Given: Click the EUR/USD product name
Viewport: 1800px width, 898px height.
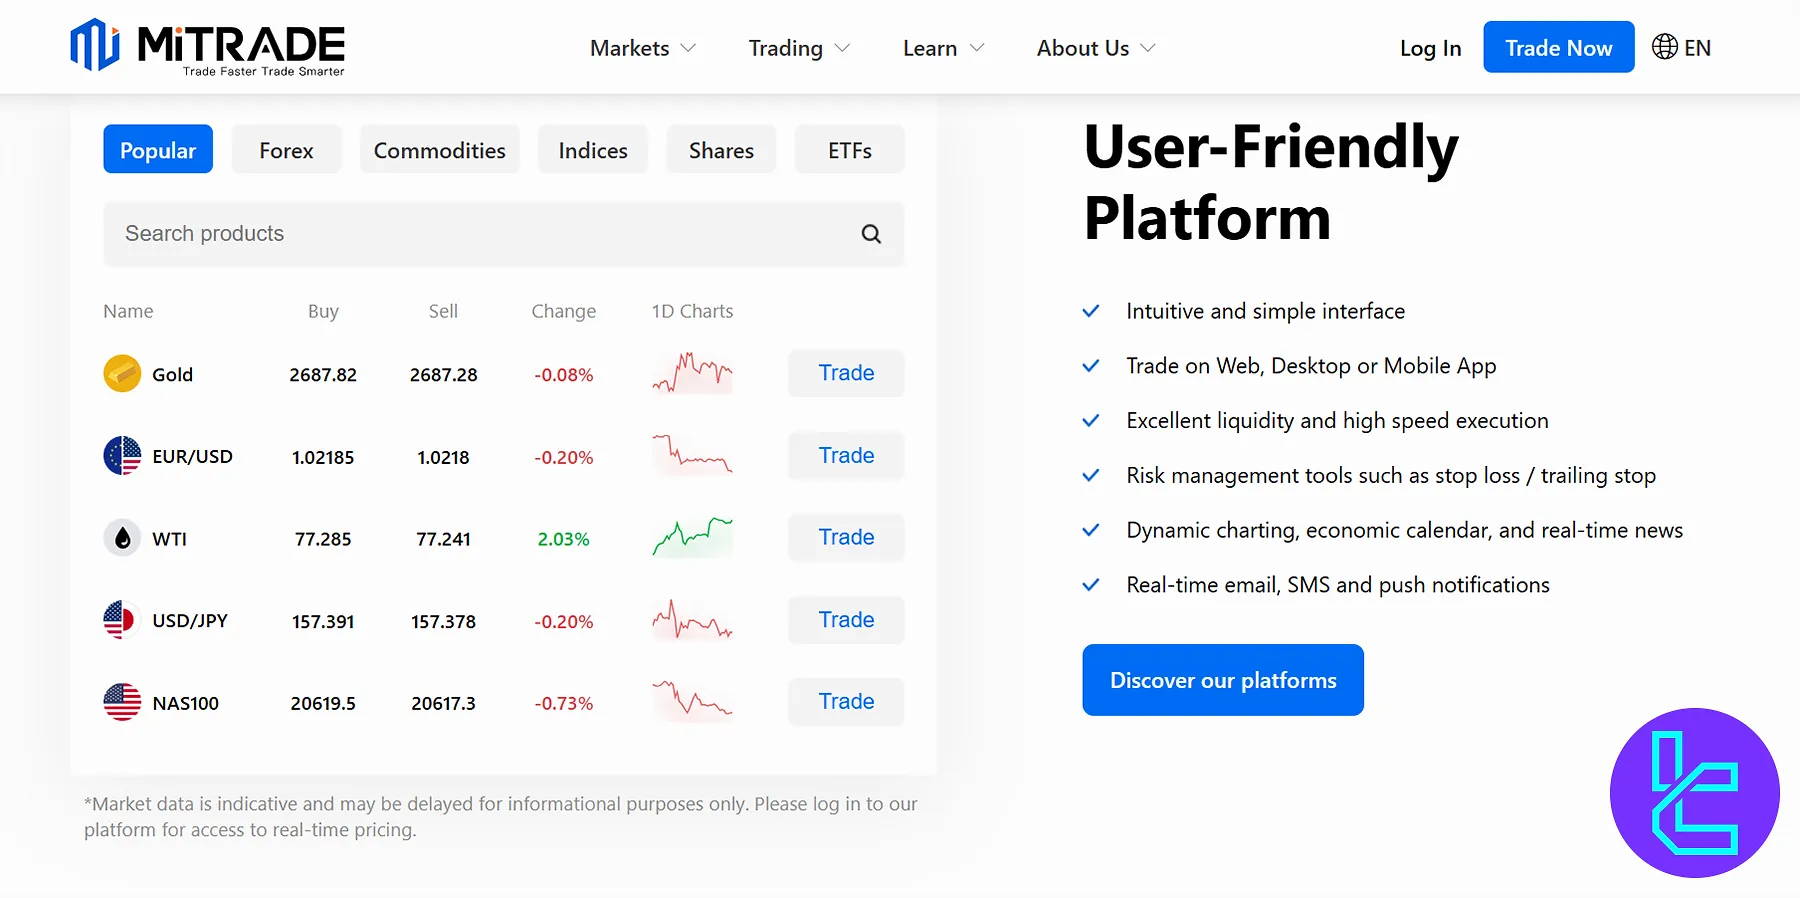Looking at the screenshot, I should 192,456.
